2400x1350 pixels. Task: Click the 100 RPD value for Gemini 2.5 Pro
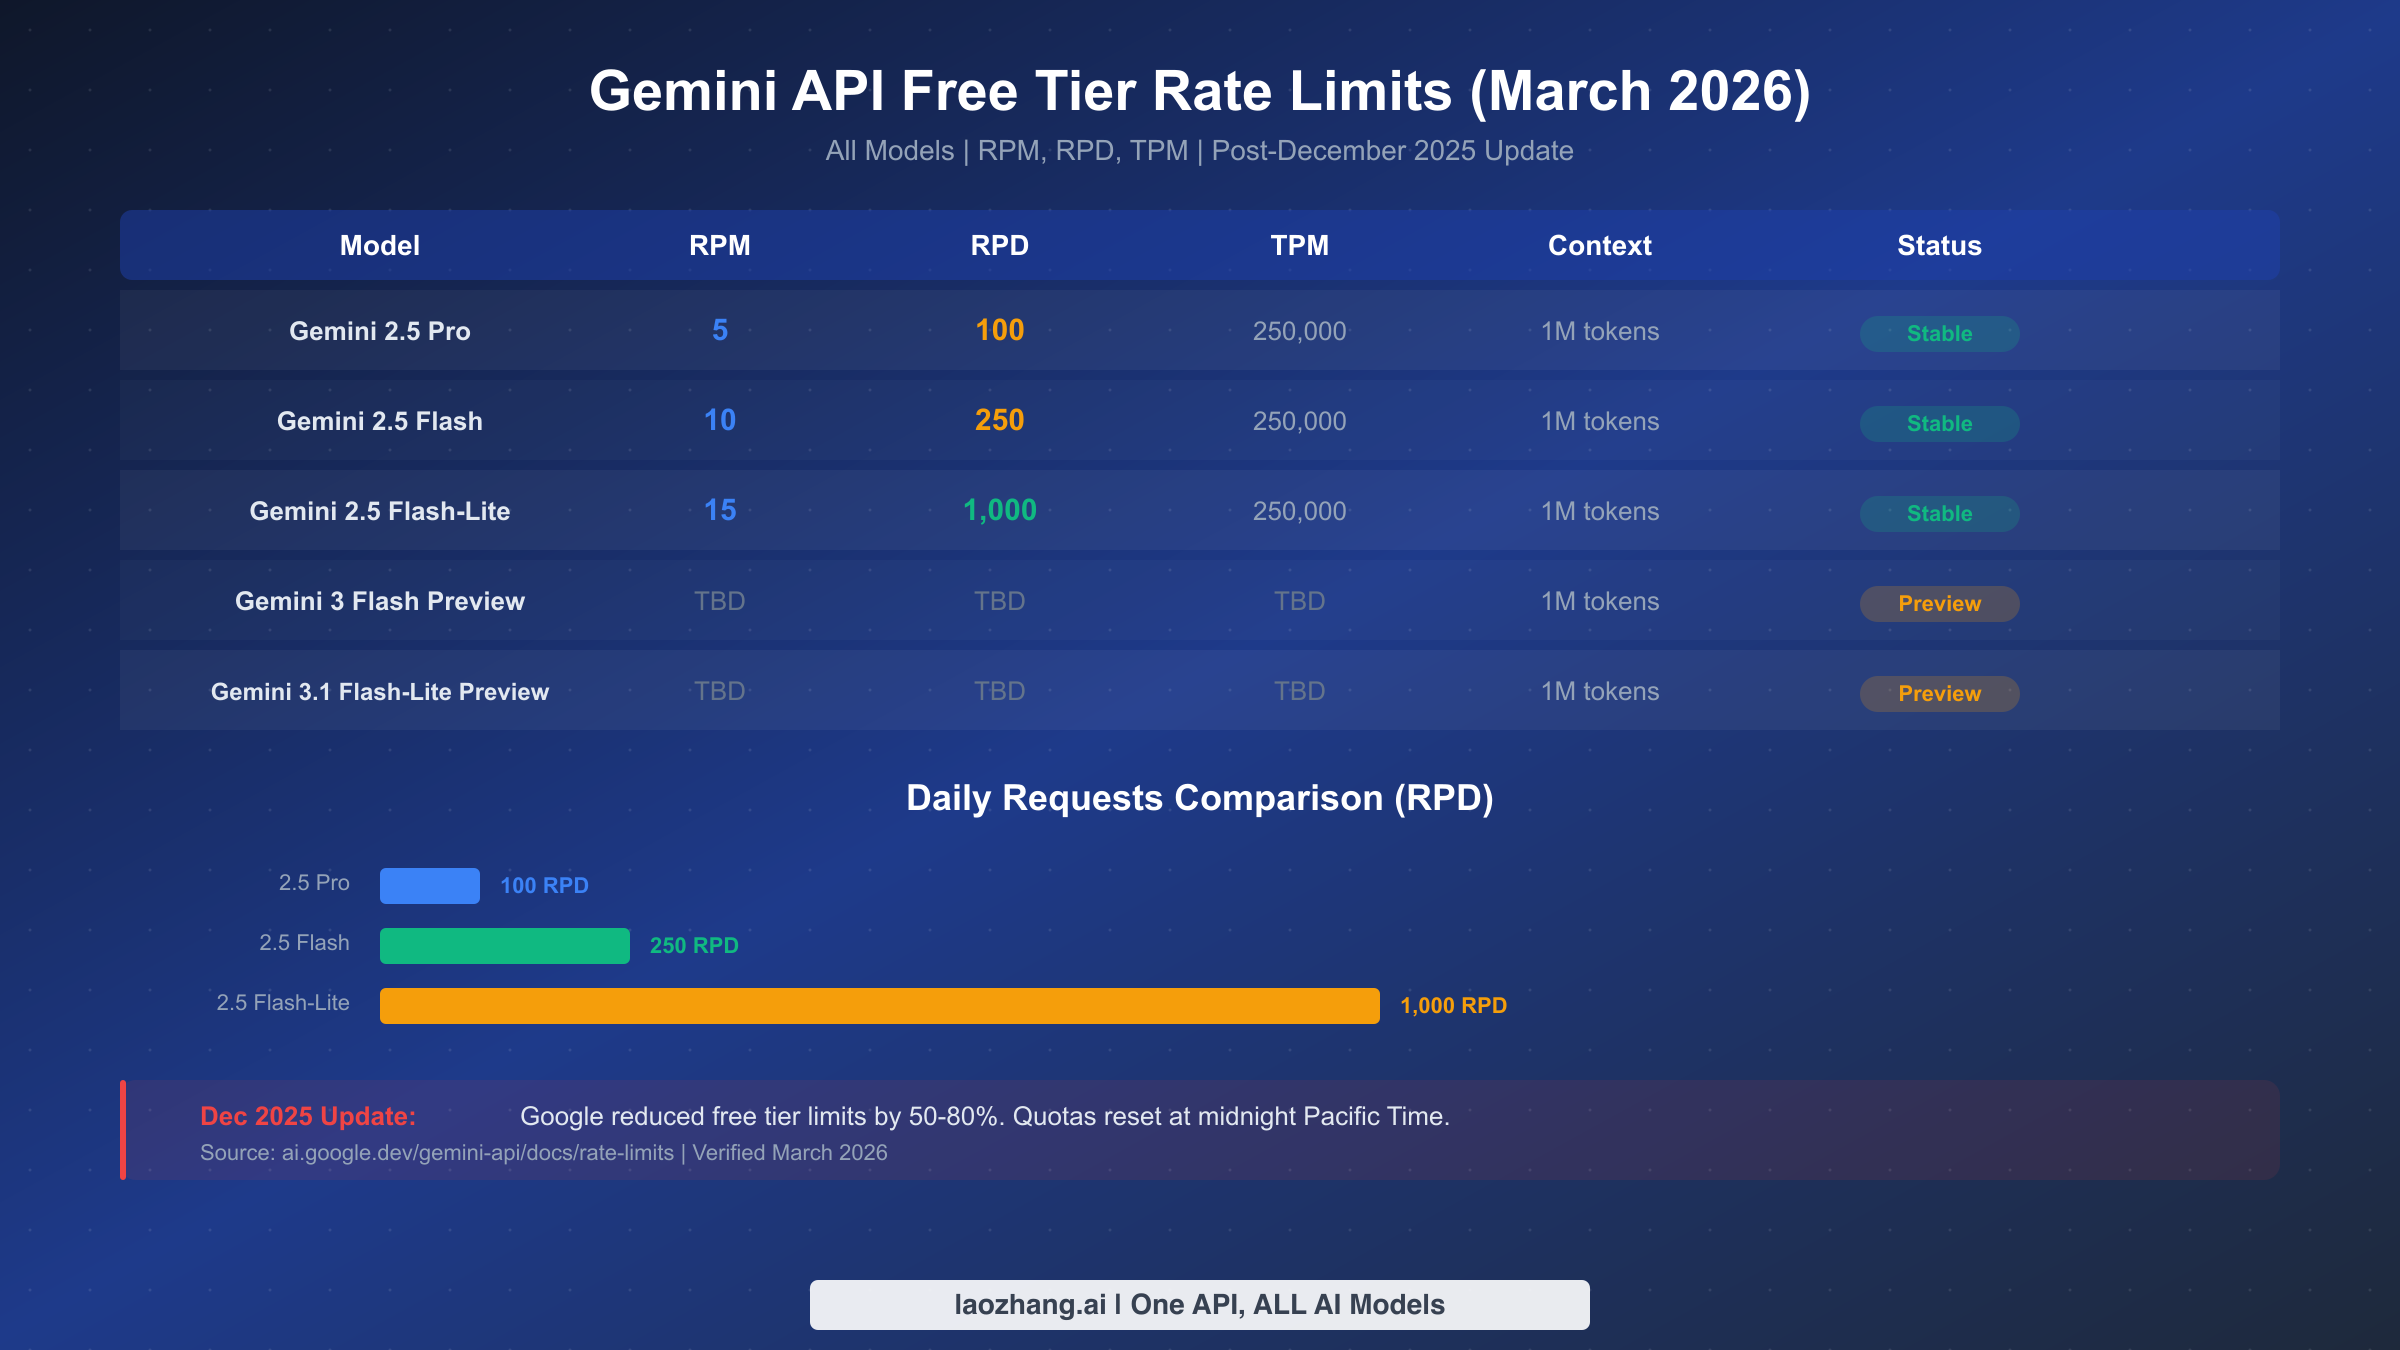pos(1000,330)
